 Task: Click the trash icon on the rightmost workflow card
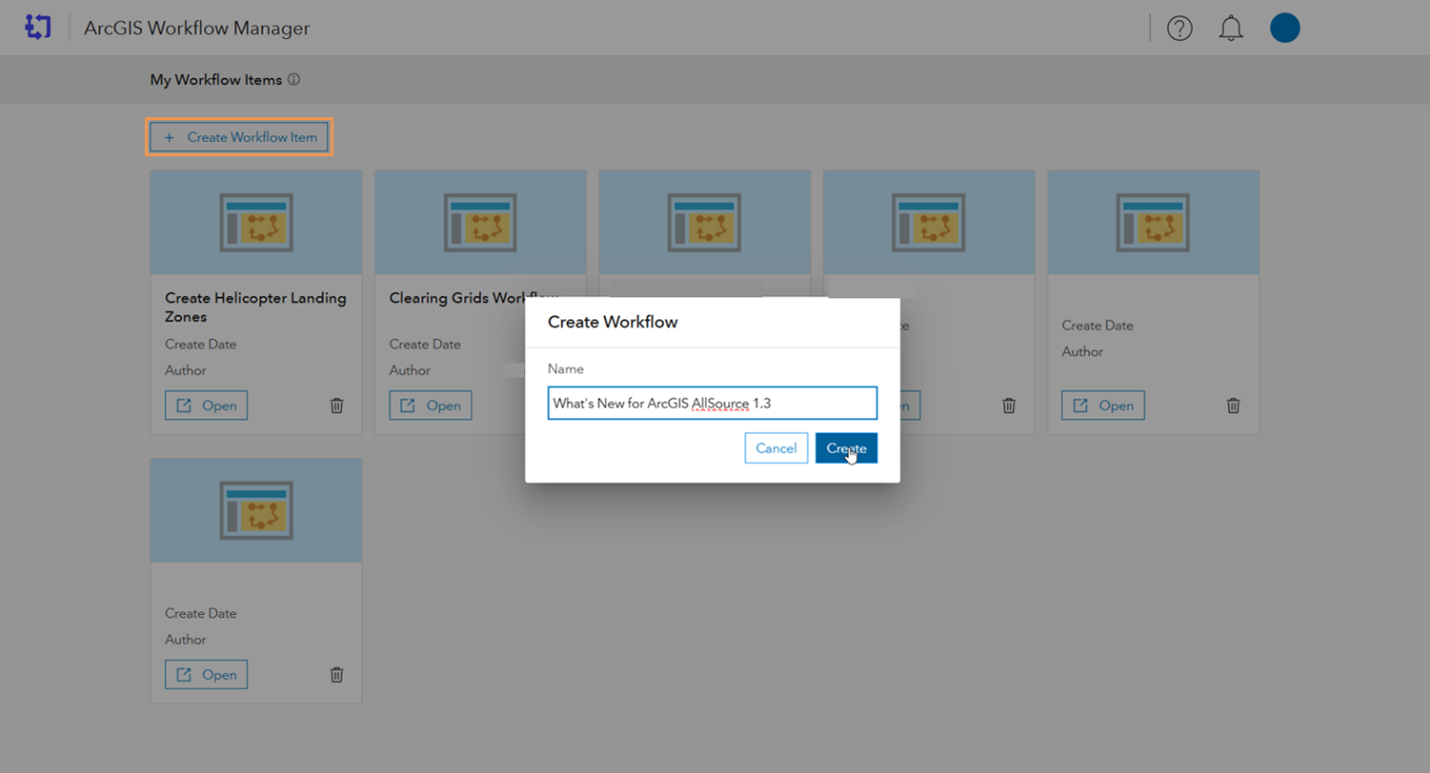tap(1233, 405)
